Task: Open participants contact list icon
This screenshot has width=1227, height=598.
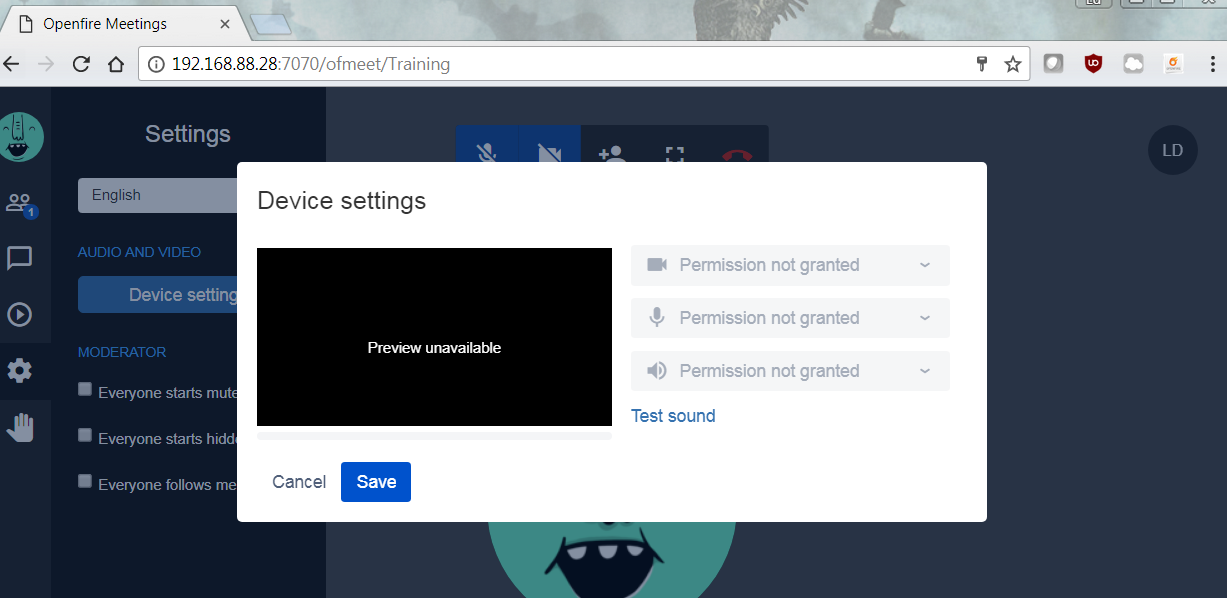Action: point(20,203)
